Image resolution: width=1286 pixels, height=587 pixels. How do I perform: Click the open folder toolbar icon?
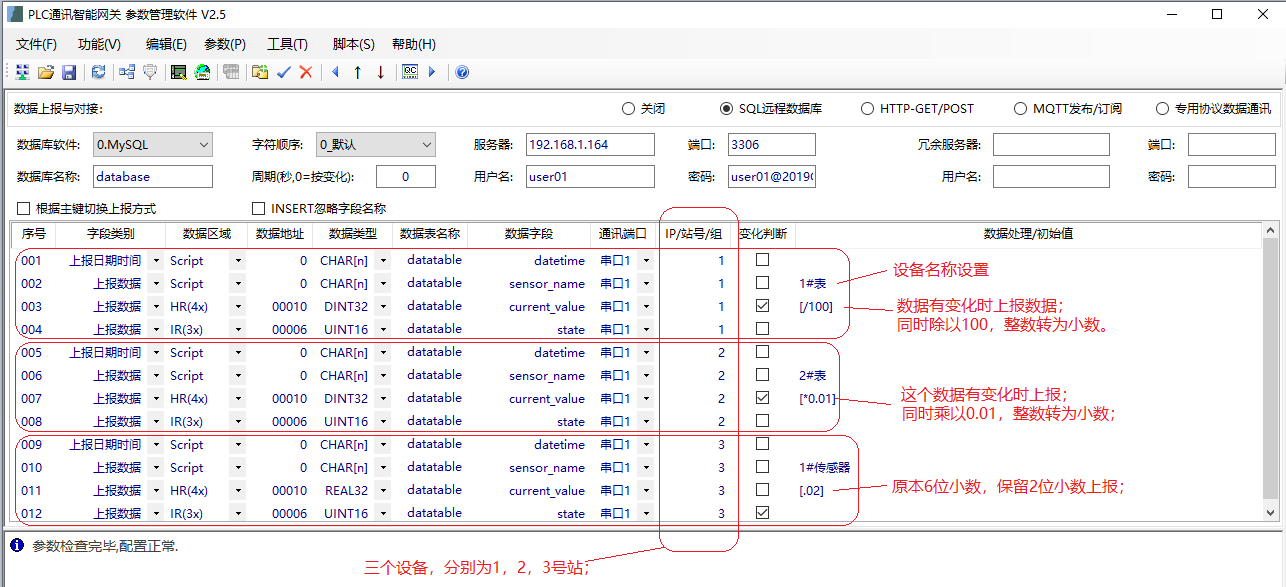(46, 72)
